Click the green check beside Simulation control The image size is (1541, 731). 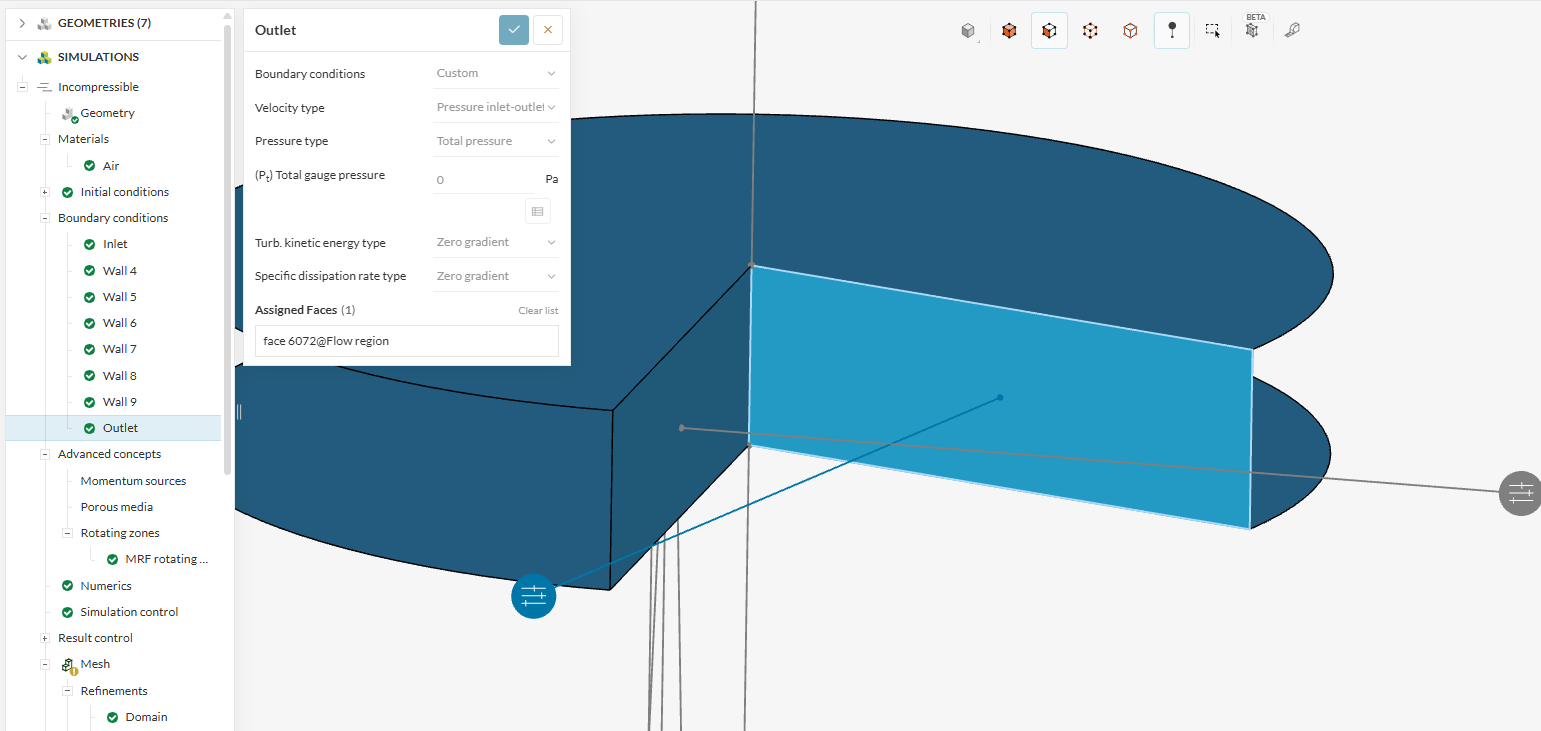click(67, 612)
